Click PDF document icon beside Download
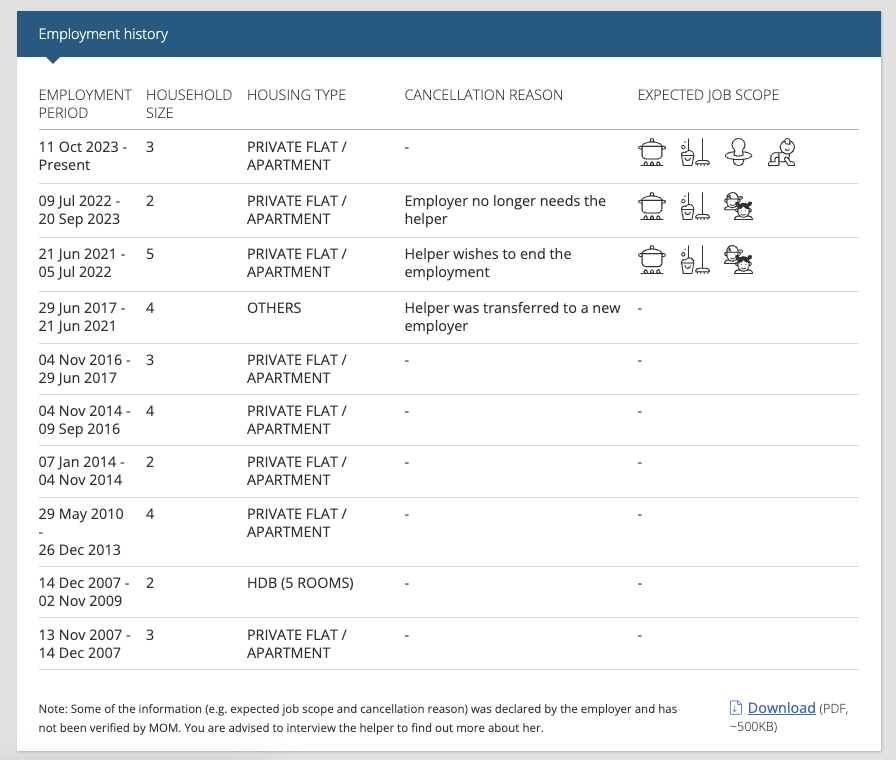The image size is (896, 760). click(735, 707)
